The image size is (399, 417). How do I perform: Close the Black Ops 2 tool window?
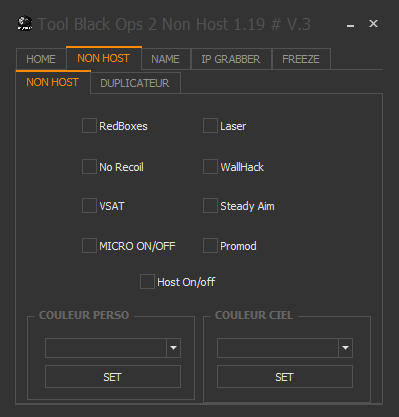[x=373, y=24]
